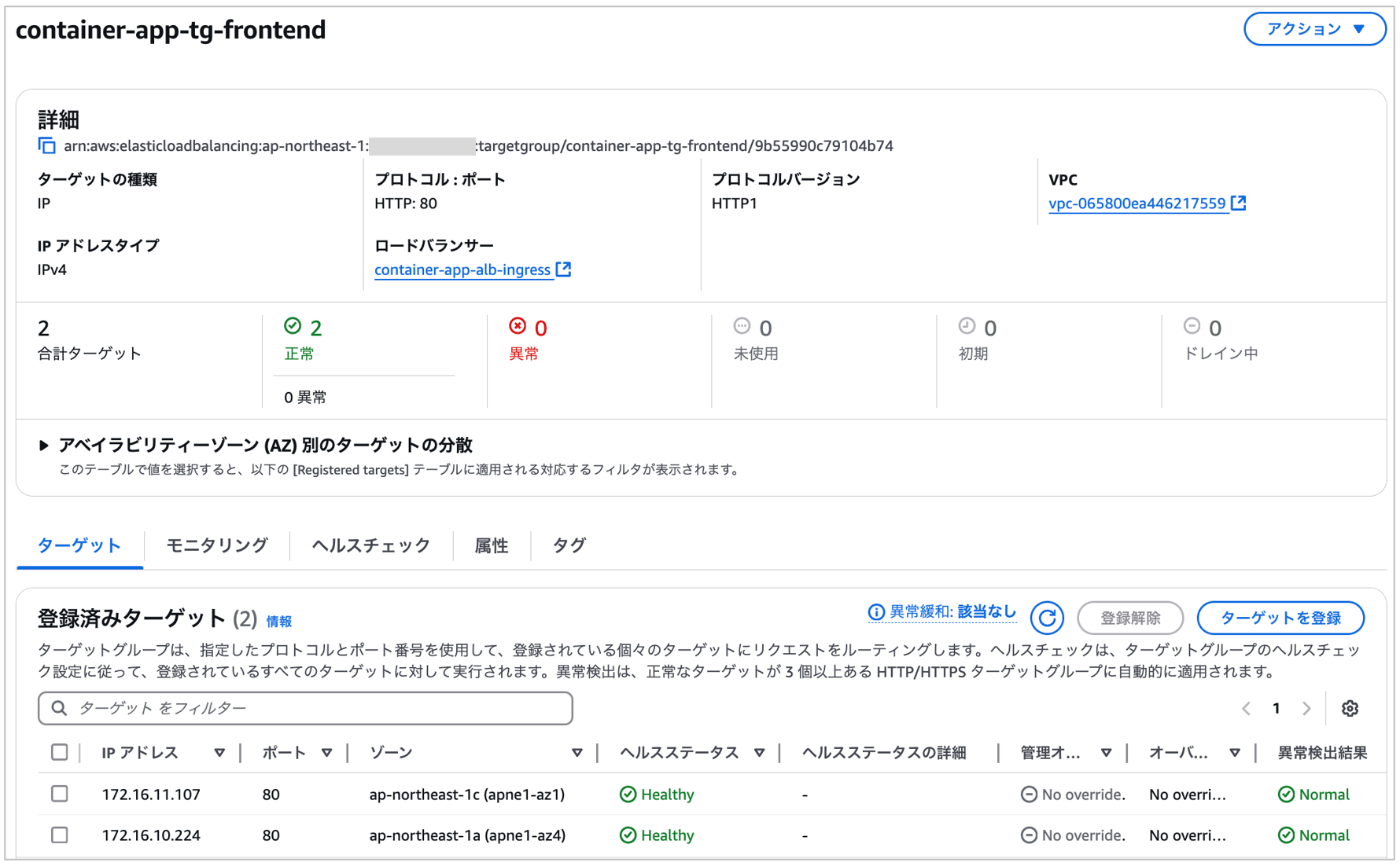Image resolution: width=1400 pixels, height=866 pixels.
Task: Switch to the 属性 tab
Action: click(x=491, y=545)
